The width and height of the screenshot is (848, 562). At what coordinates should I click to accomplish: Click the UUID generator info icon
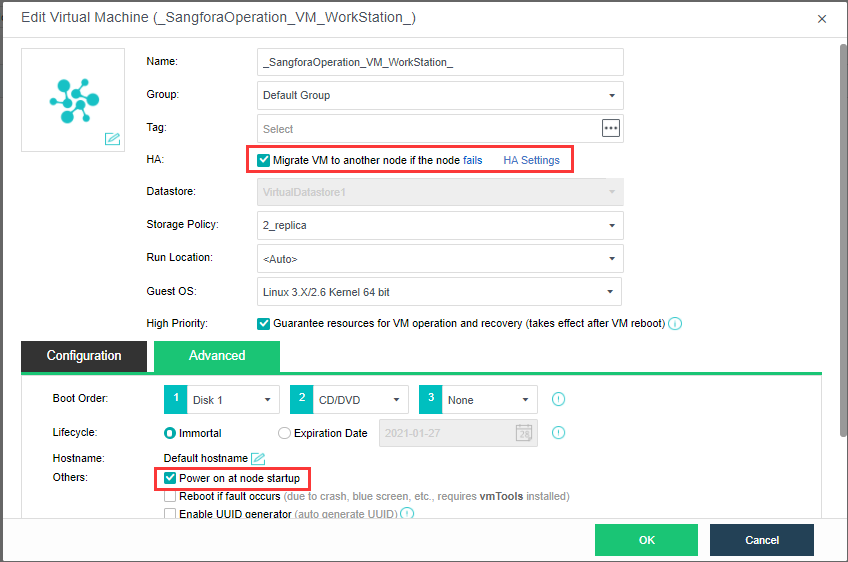[x=407, y=514]
